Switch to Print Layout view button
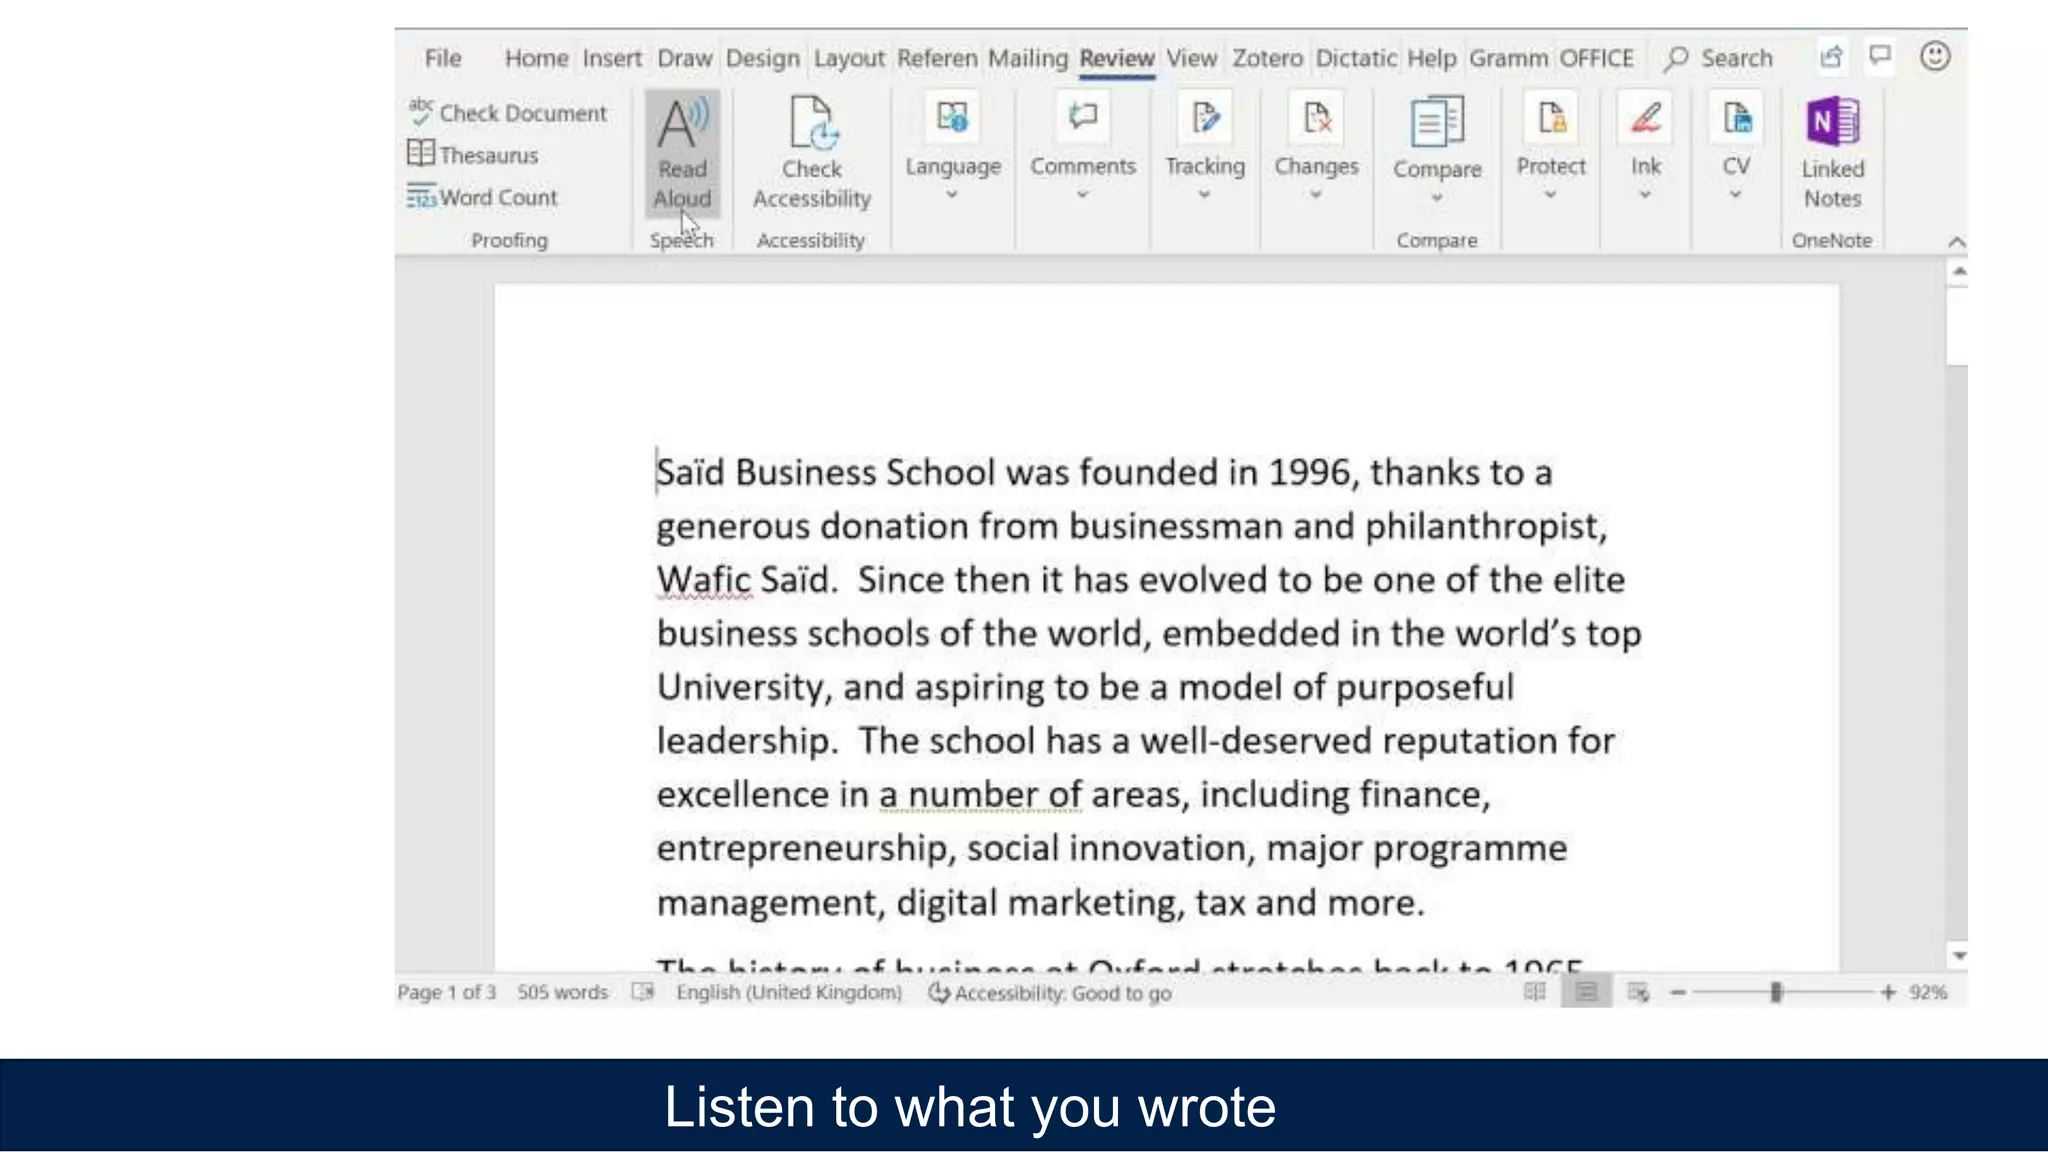 pyautogui.click(x=1586, y=992)
